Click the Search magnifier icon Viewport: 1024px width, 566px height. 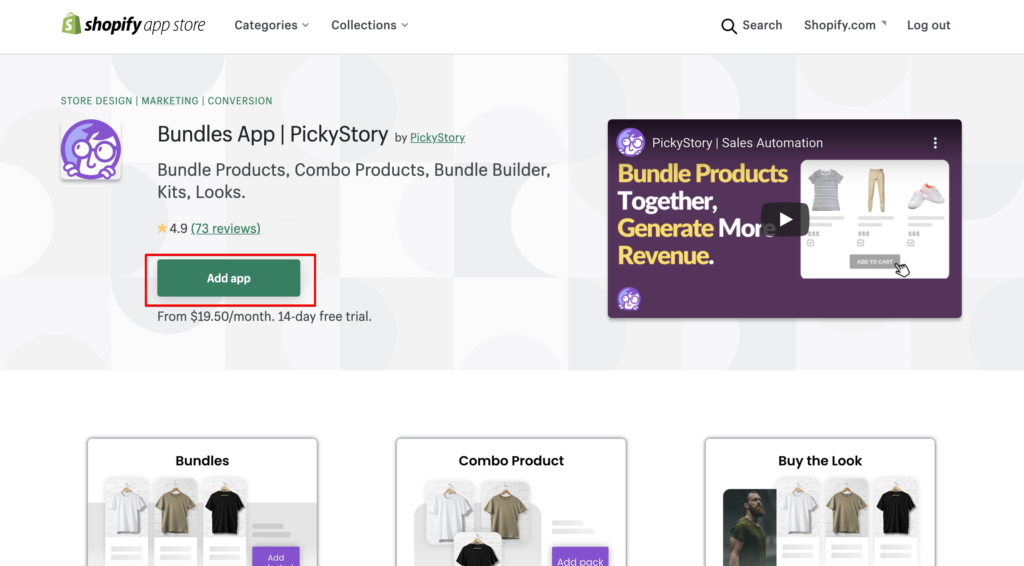click(x=729, y=25)
